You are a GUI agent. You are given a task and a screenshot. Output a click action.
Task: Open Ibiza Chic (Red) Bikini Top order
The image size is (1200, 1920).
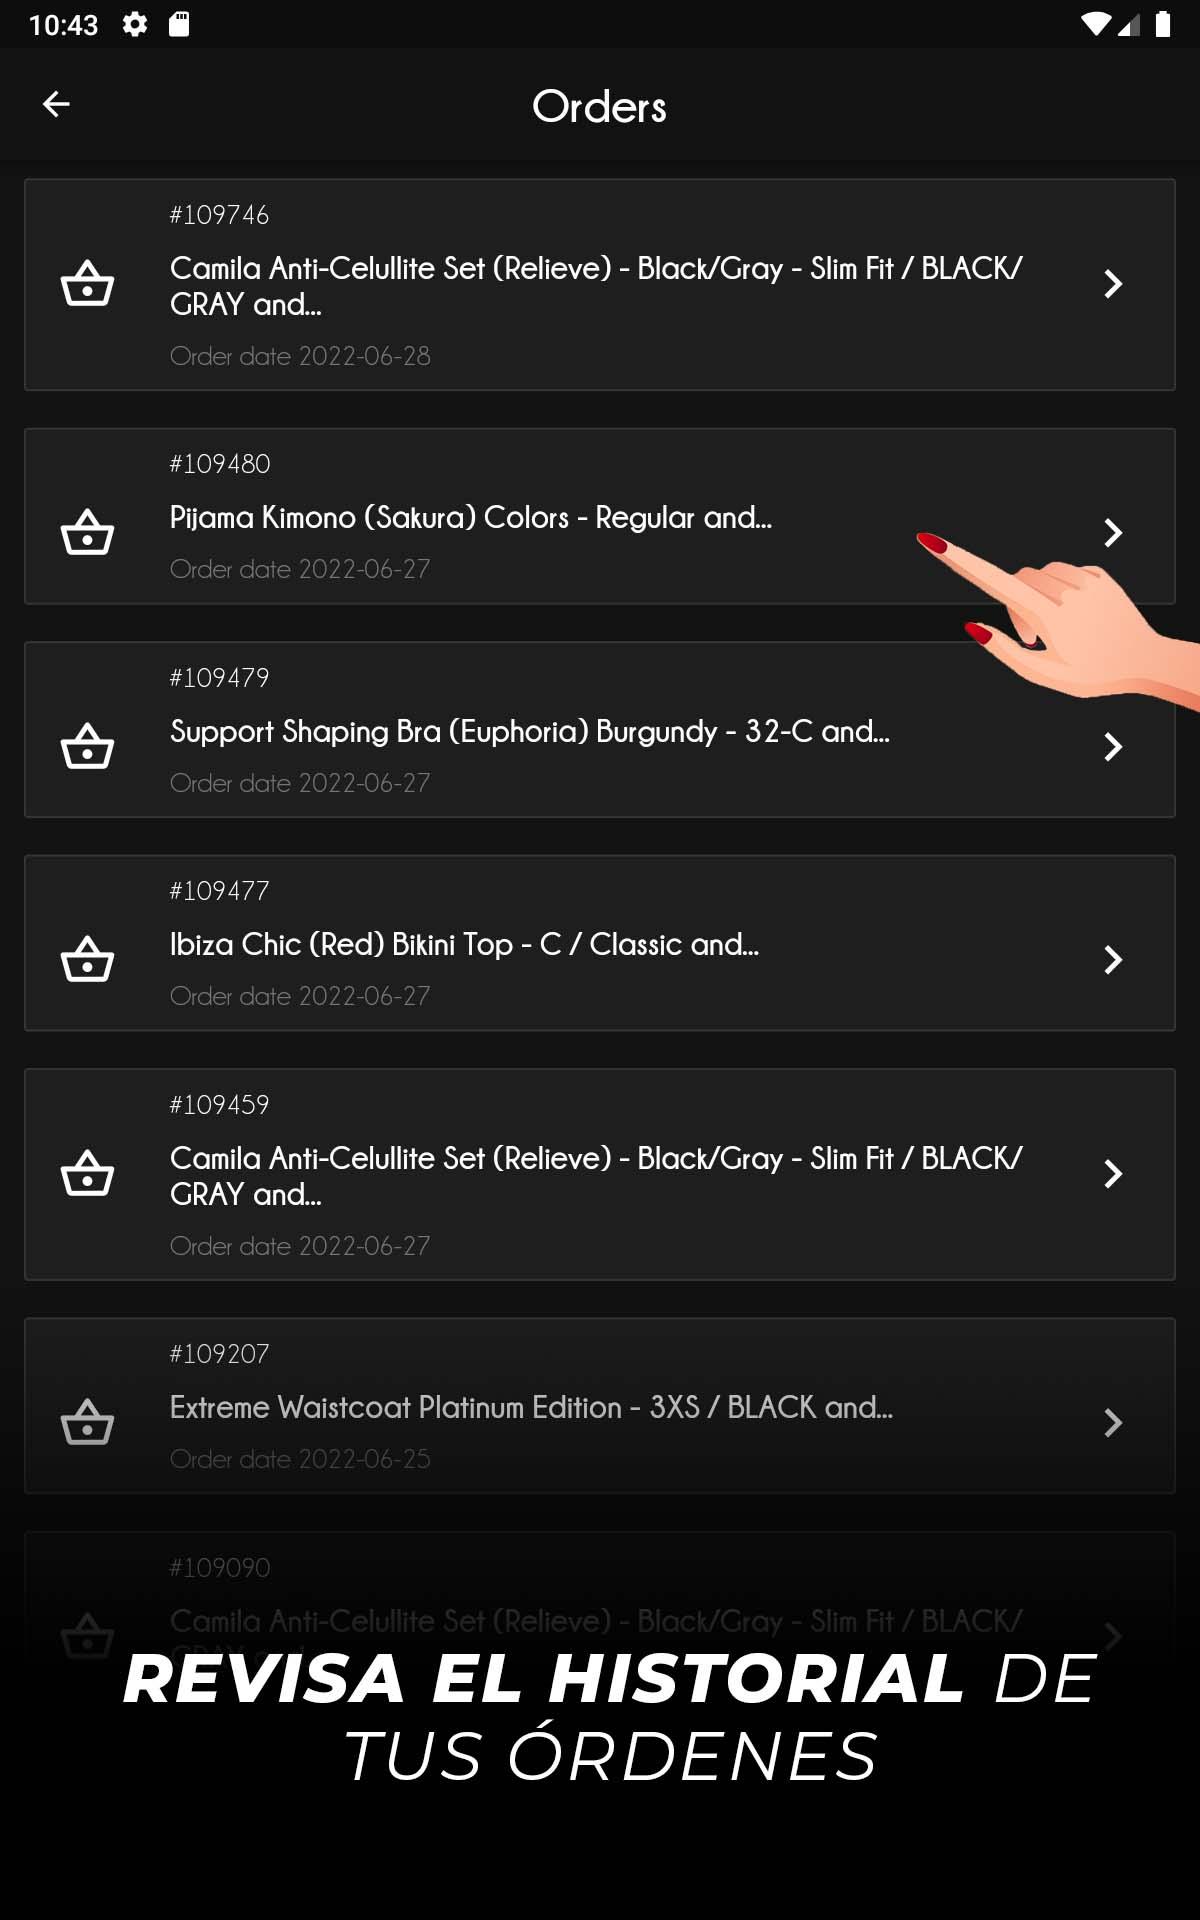click(600, 943)
